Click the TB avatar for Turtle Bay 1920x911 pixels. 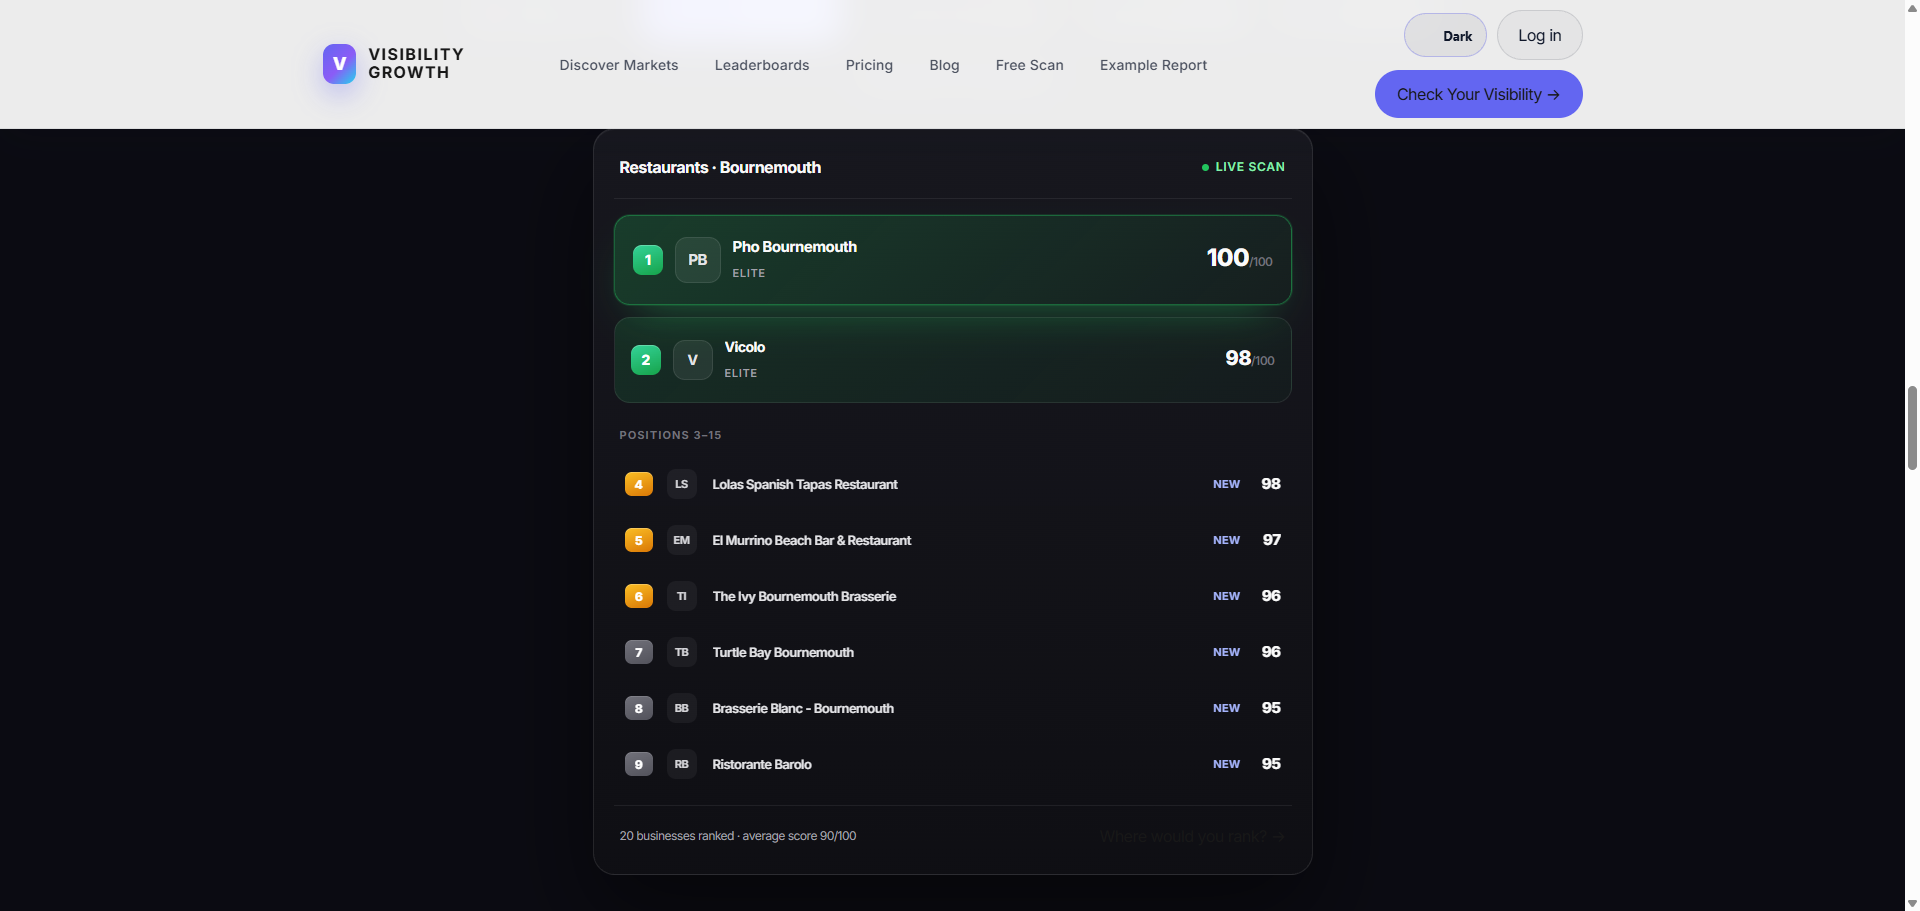682,652
